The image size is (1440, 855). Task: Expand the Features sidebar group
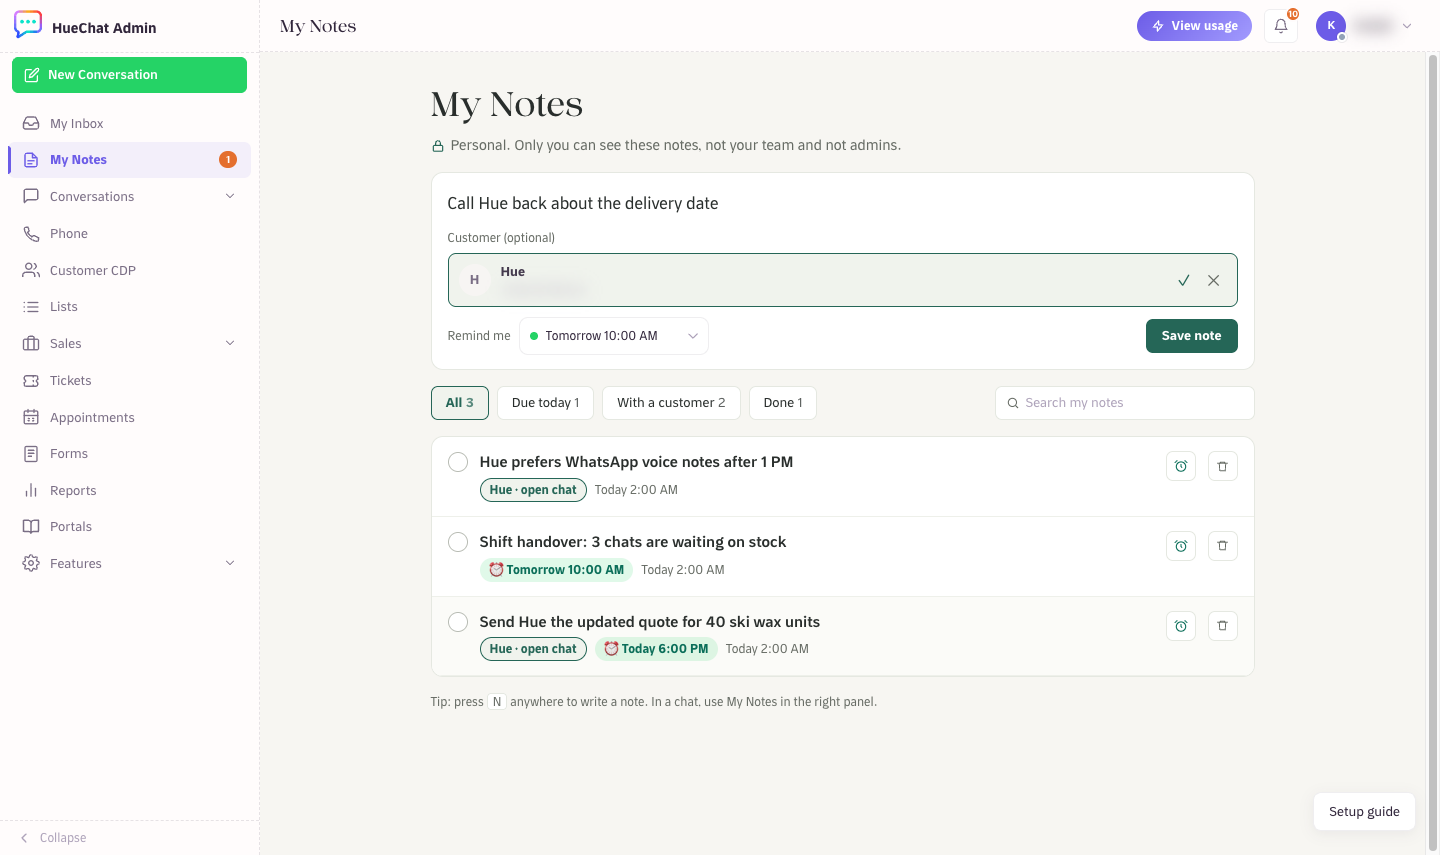pyautogui.click(x=130, y=563)
